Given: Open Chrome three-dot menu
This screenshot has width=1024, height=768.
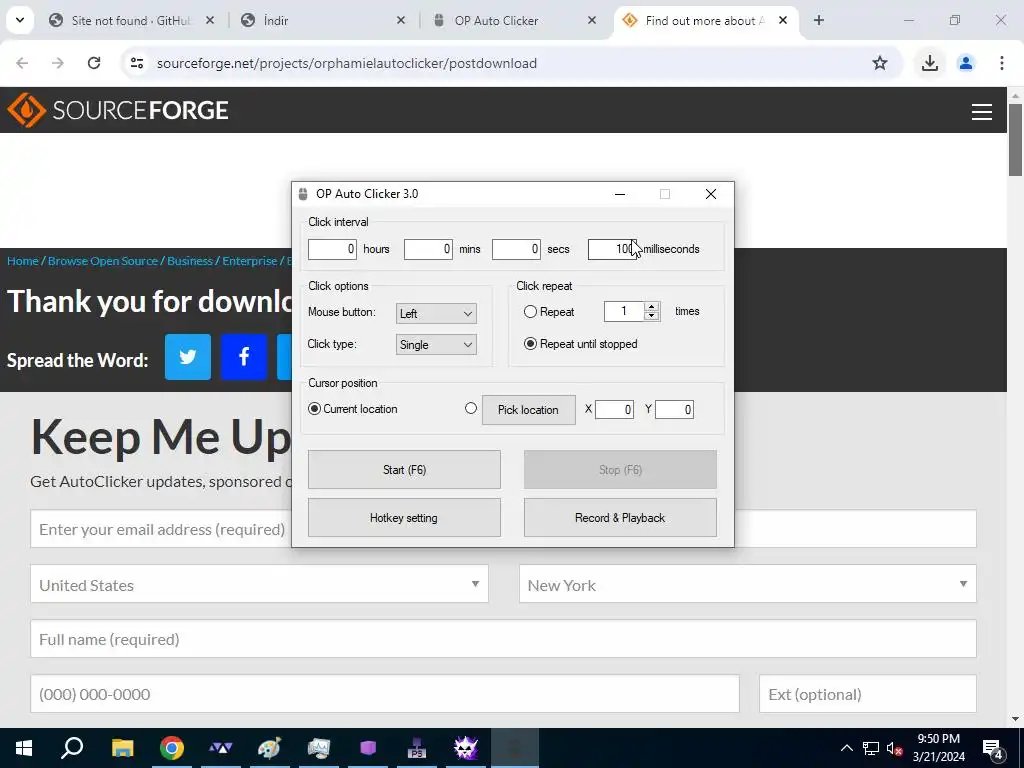Looking at the screenshot, I should tap(1001, 63).
